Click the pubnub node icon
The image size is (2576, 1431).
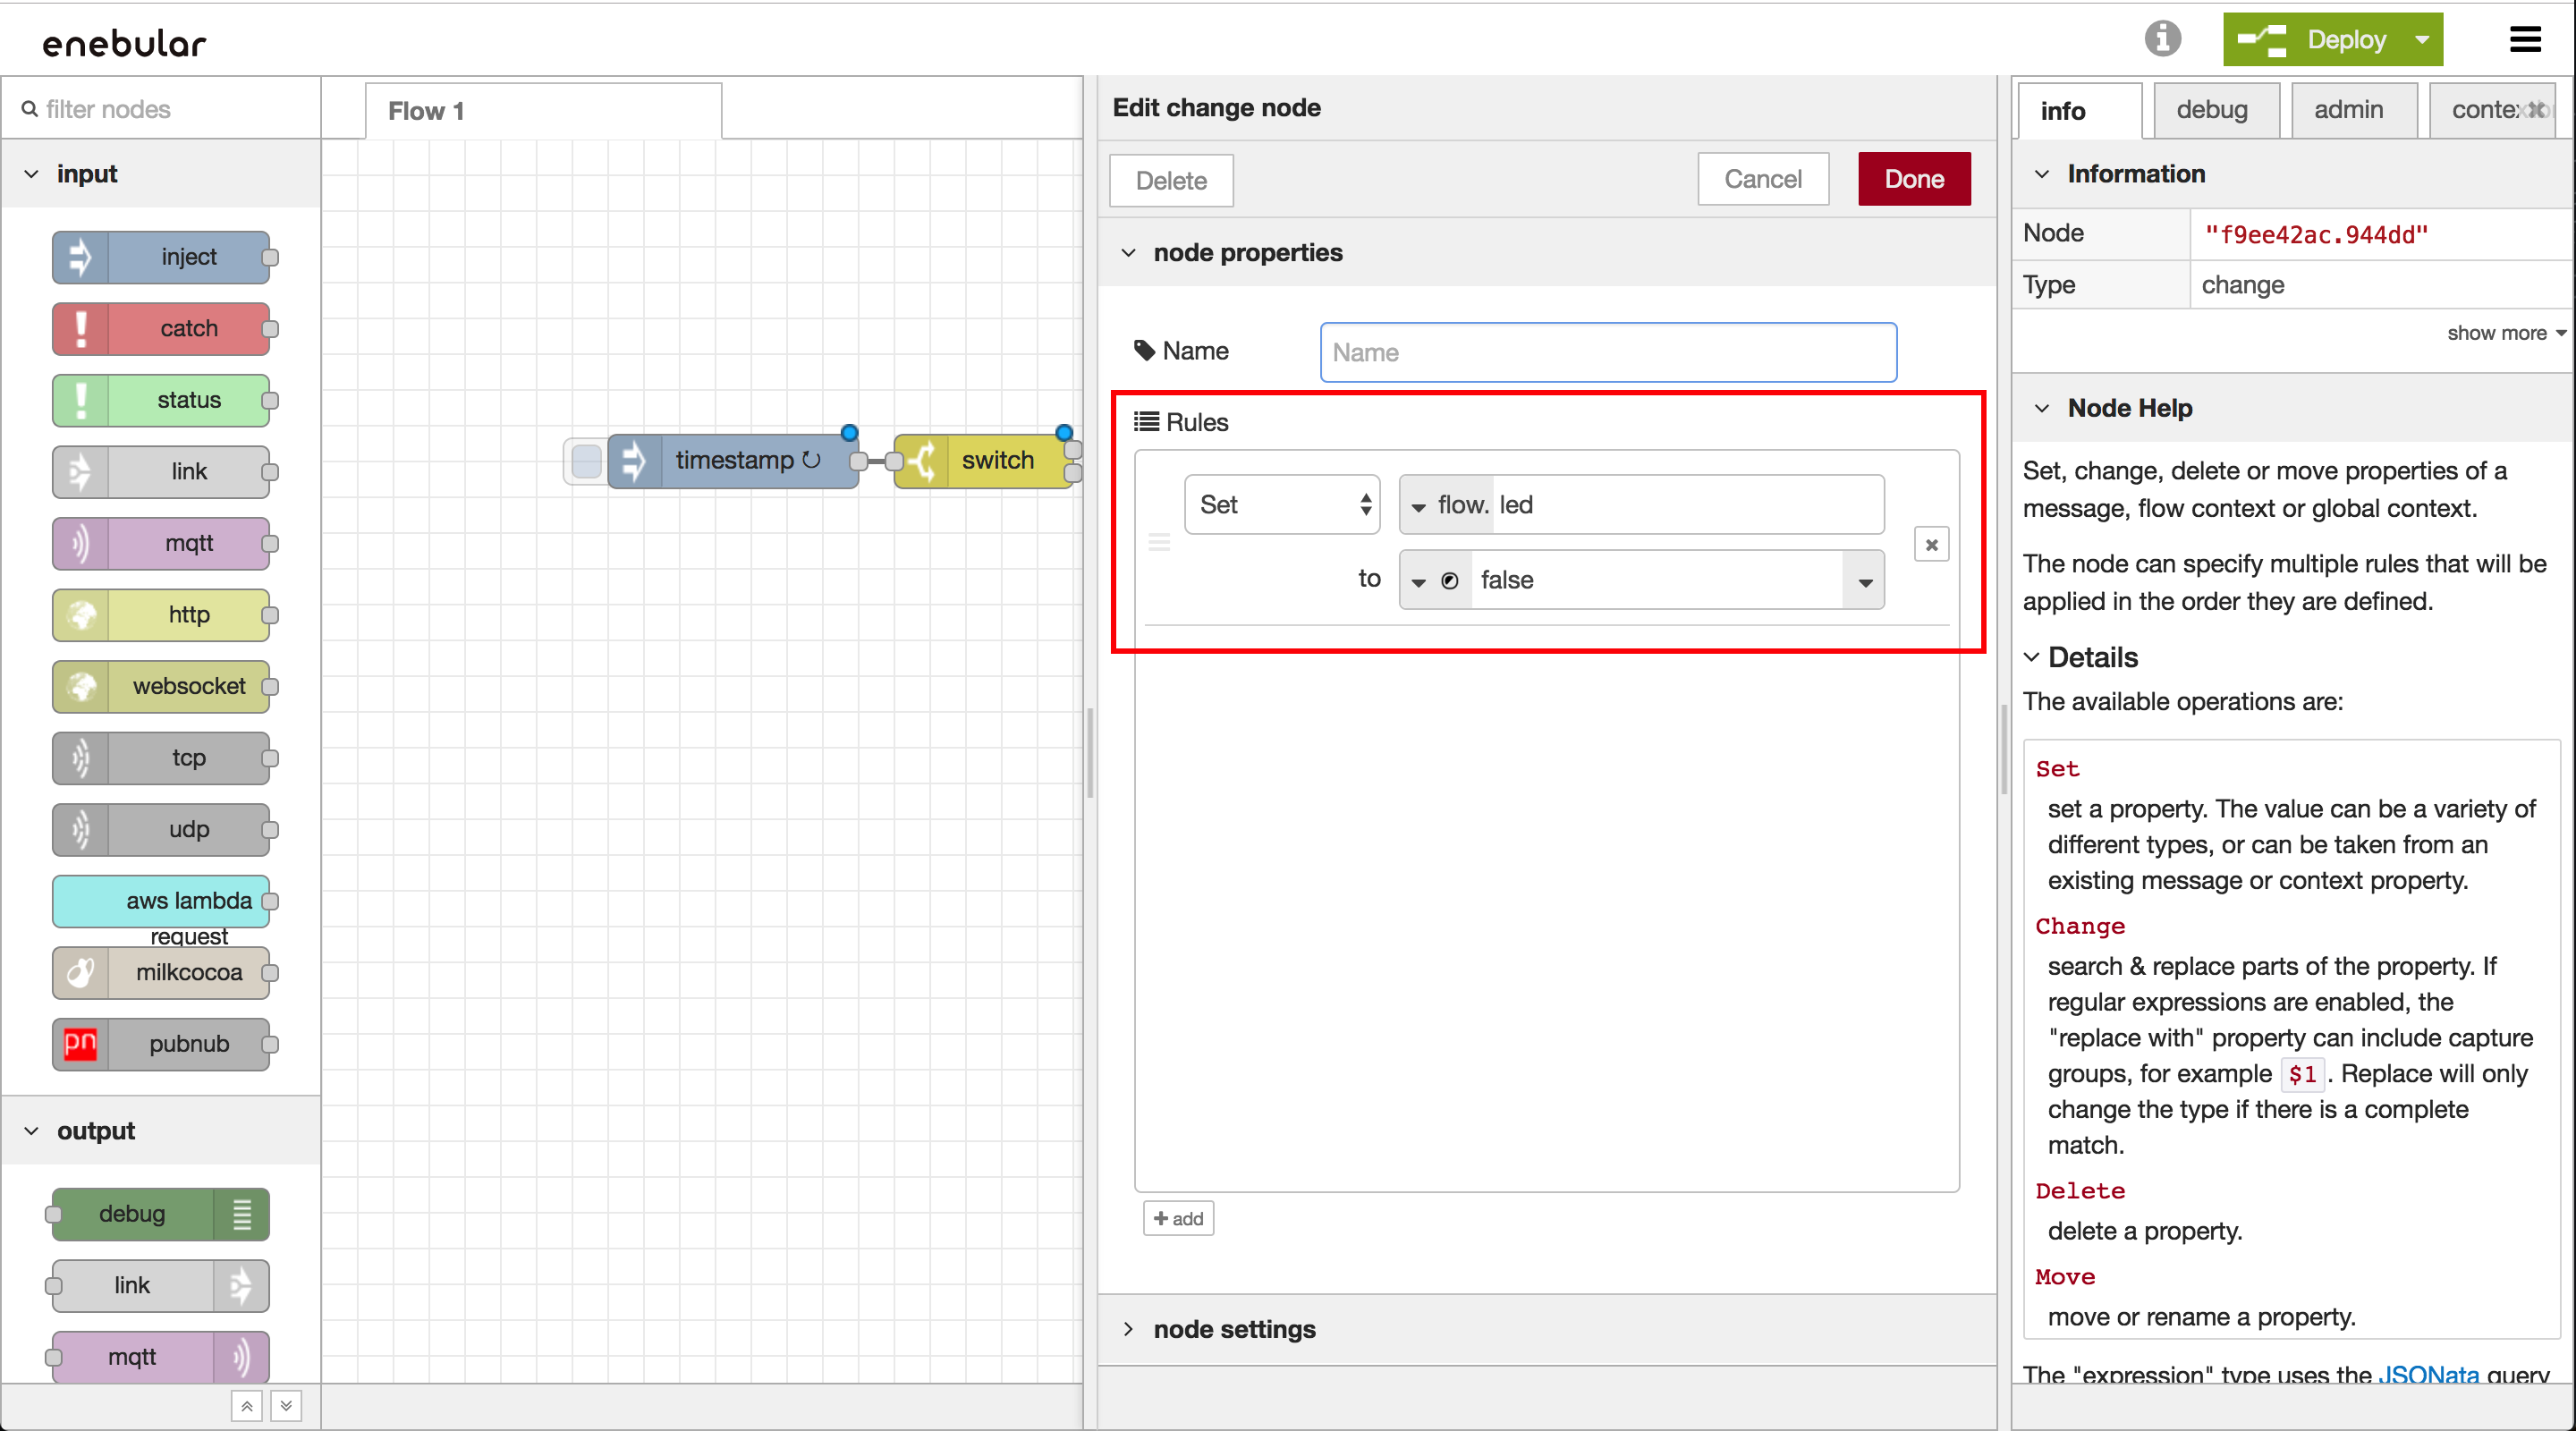point(80,1044)
